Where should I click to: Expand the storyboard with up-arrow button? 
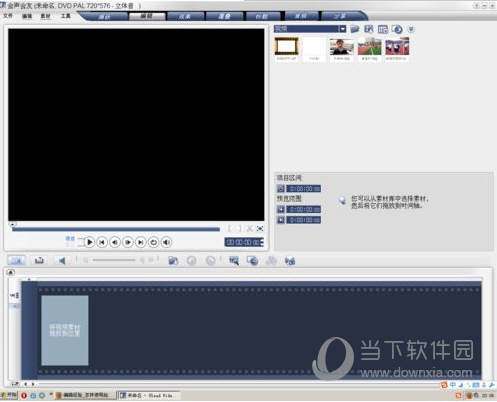[10, 272]
